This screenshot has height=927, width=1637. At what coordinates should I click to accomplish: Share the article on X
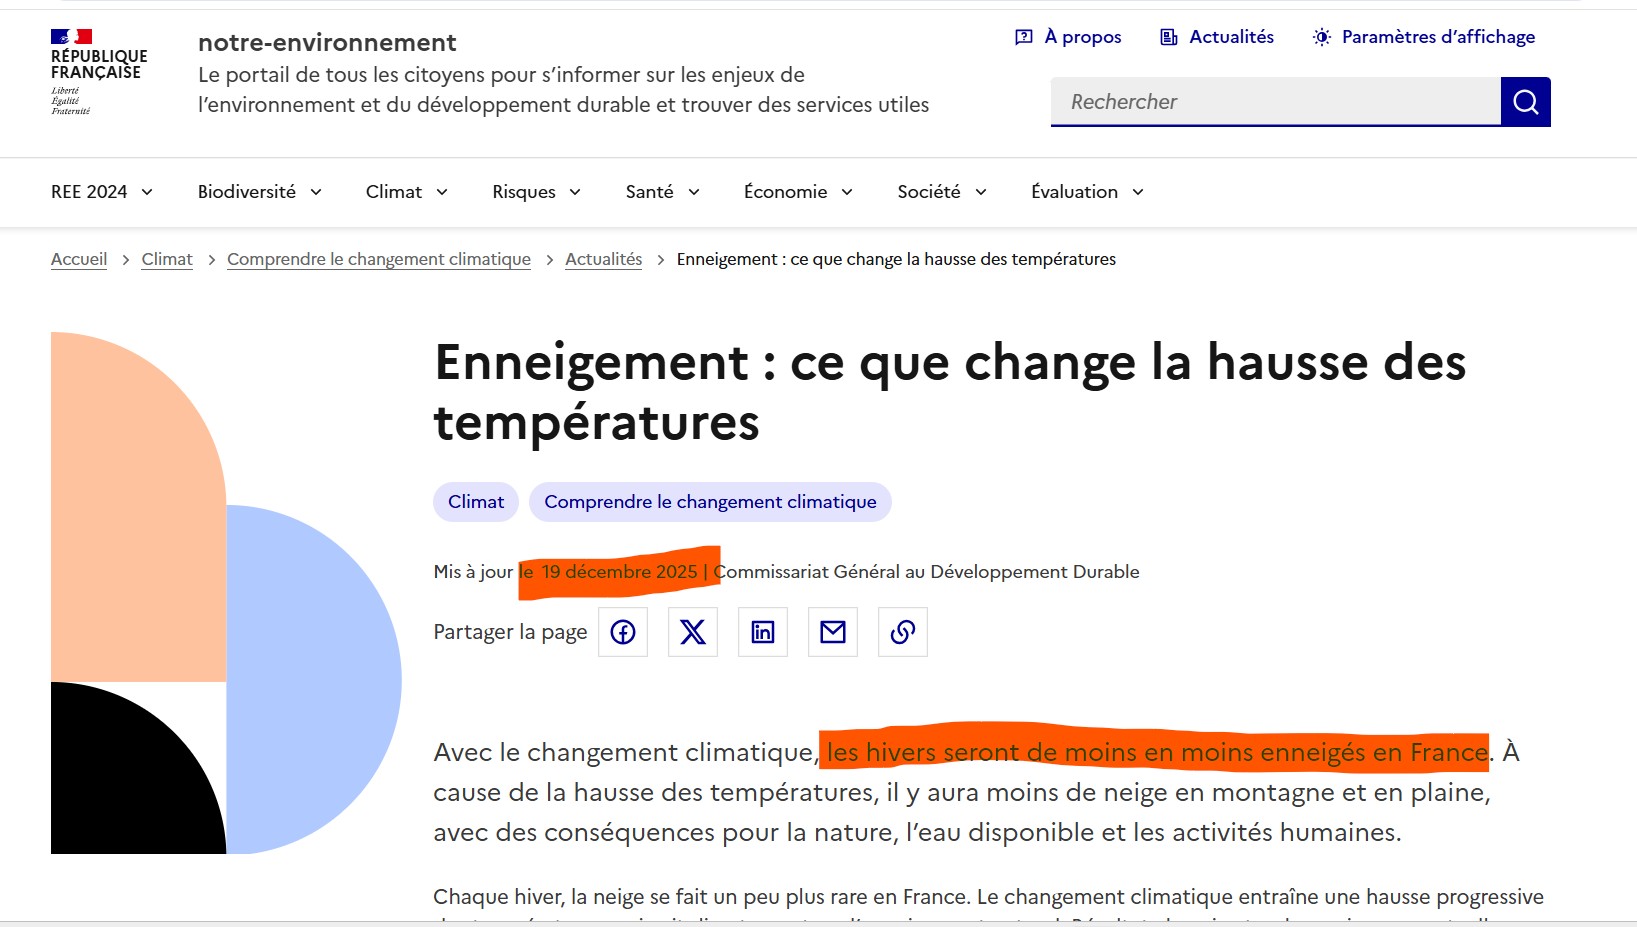693,632
